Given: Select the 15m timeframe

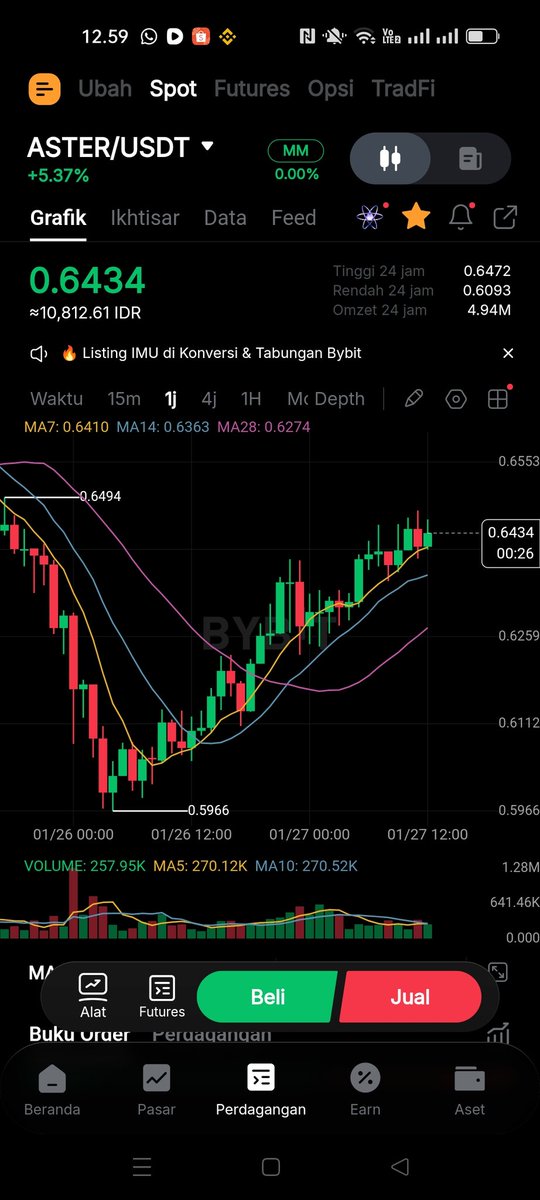Looking at the screenshot, I should 124,399.
